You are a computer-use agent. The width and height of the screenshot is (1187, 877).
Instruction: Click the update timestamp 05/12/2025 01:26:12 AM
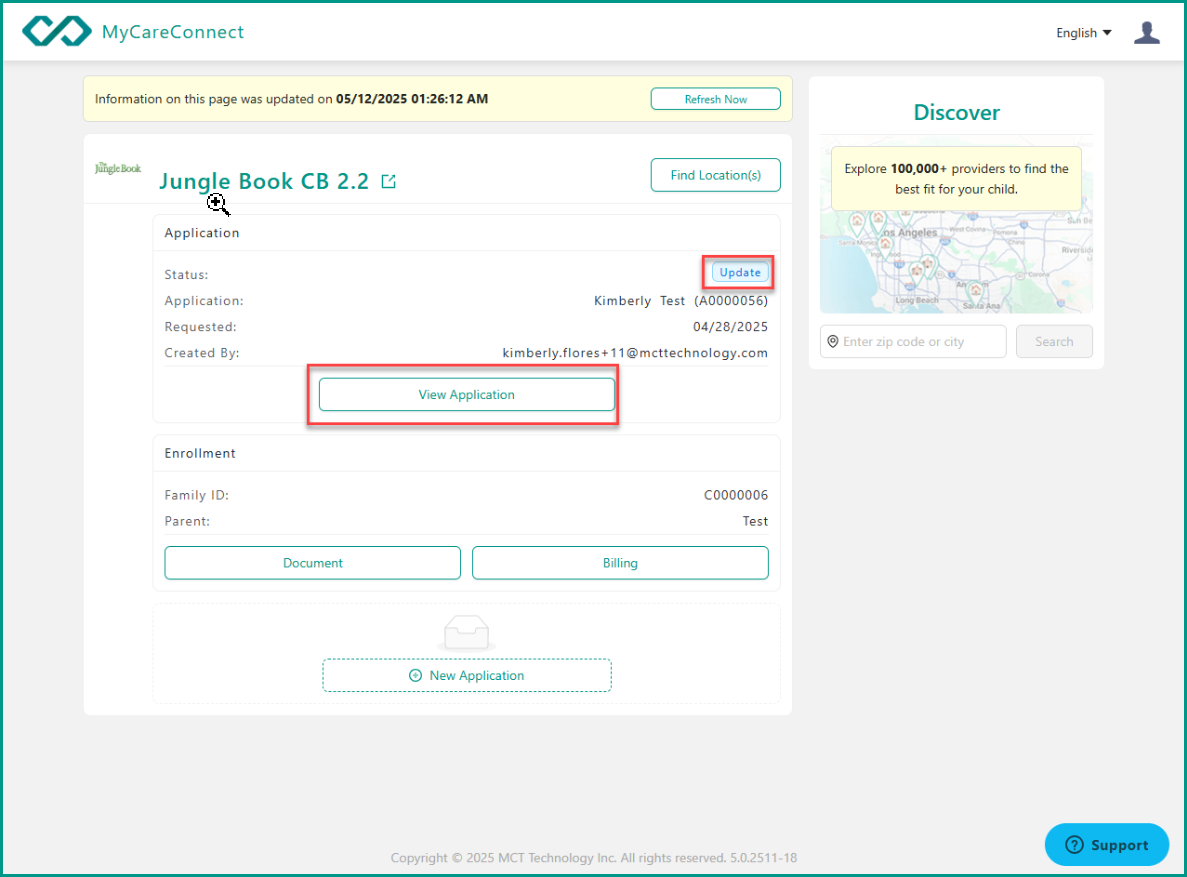(412, 99)
